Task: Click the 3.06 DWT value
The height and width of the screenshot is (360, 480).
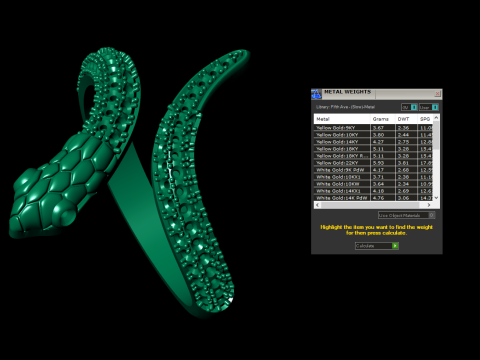Action: click(403, 198)
